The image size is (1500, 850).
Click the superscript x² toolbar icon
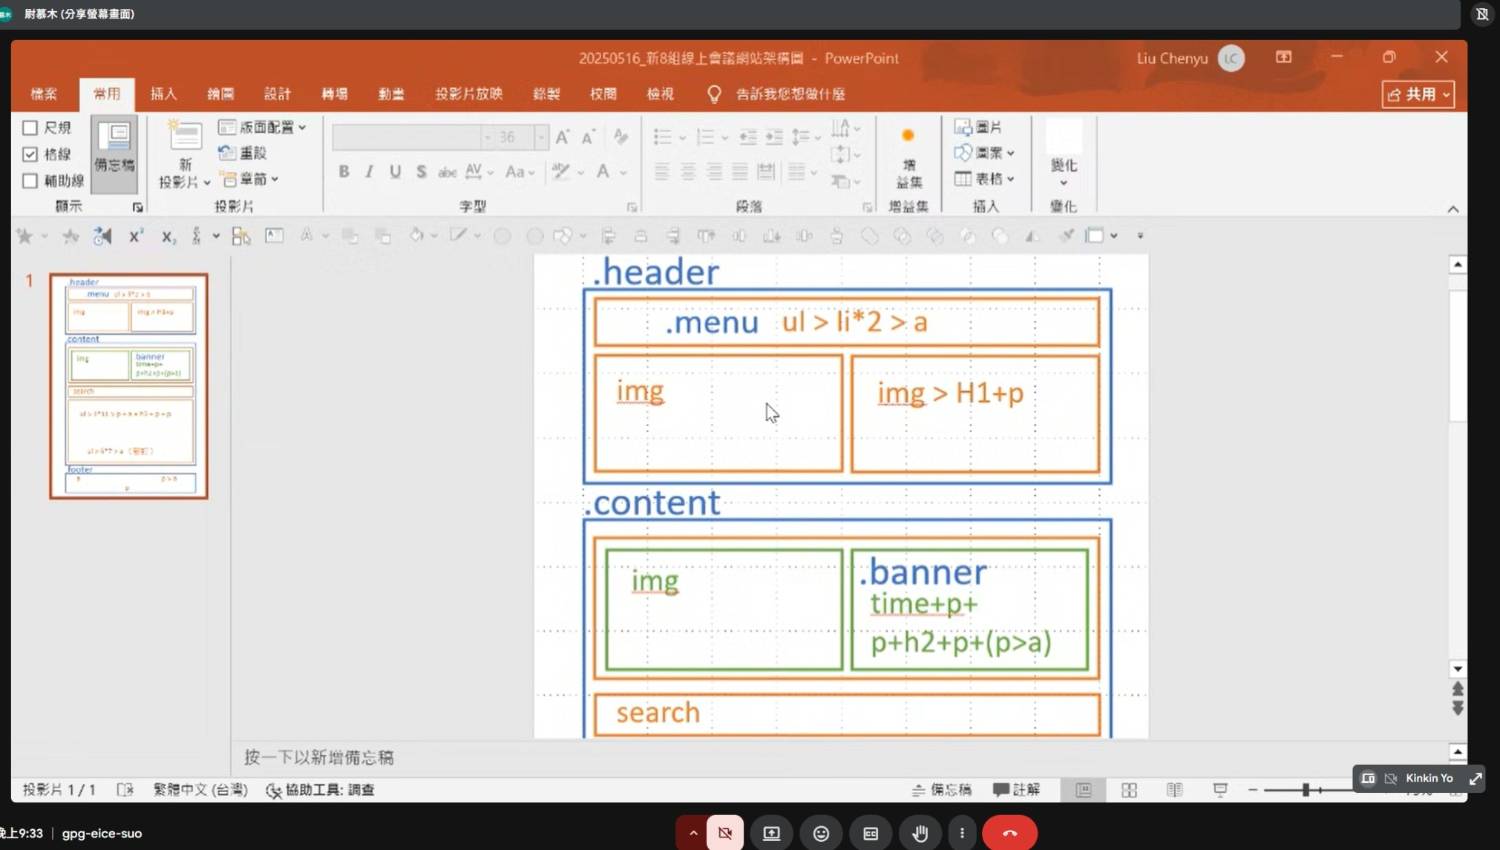[x=136, y=236]
